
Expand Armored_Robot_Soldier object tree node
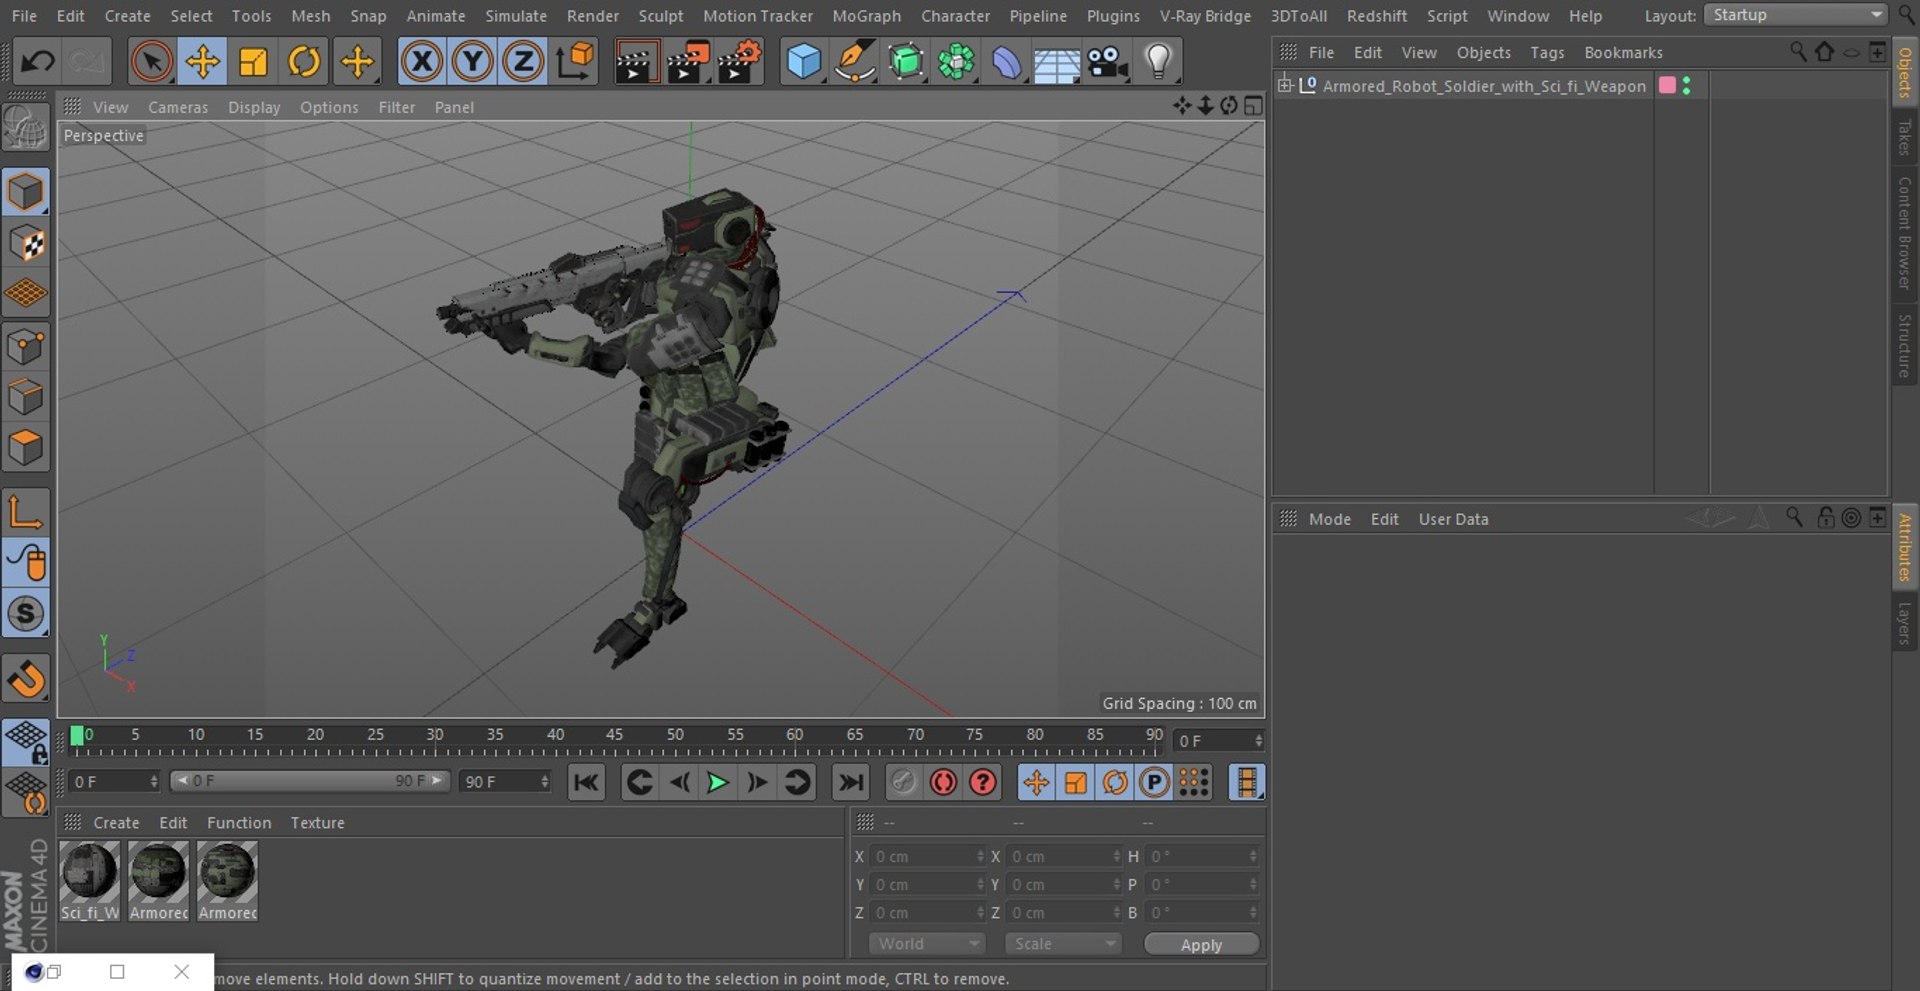(x=1285, y=85)
